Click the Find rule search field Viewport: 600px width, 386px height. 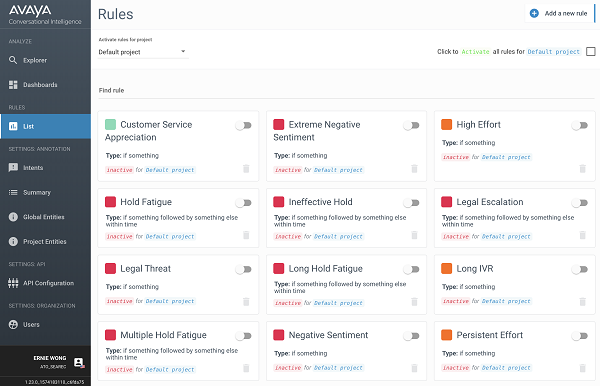(x=346, y=91)
